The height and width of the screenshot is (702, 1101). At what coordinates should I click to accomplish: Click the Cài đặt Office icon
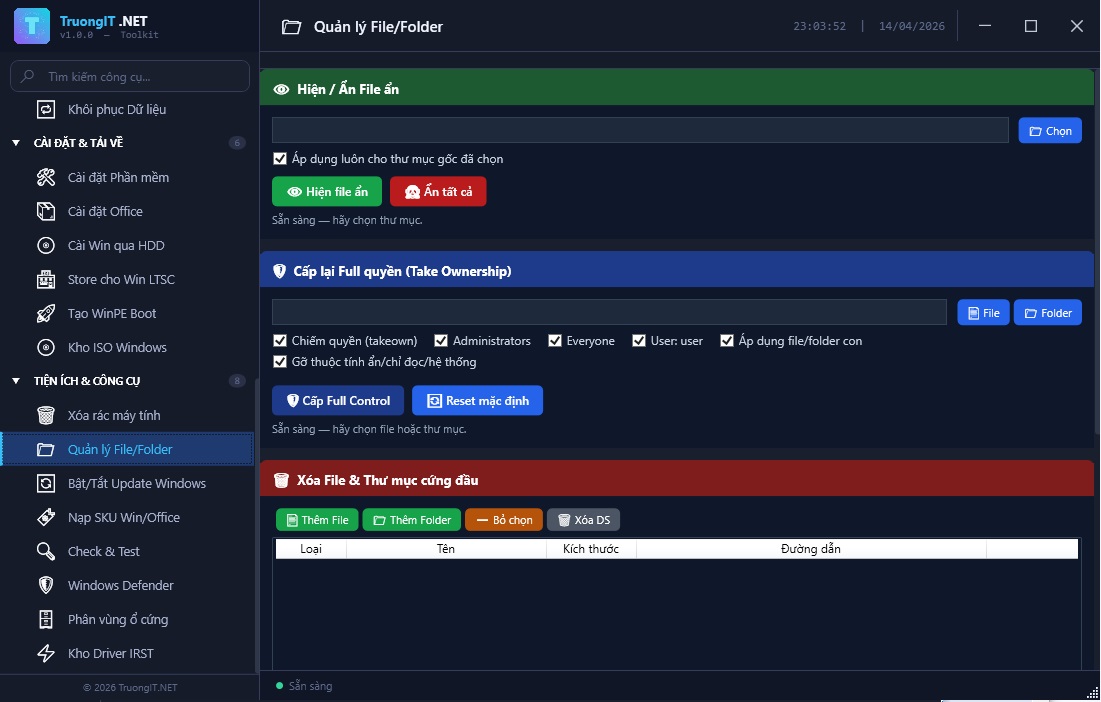click(46, 211)
